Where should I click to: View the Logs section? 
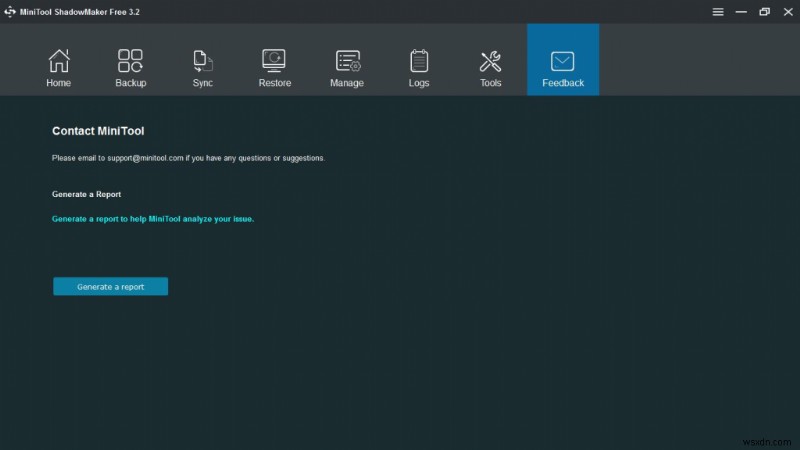[419, 68]
